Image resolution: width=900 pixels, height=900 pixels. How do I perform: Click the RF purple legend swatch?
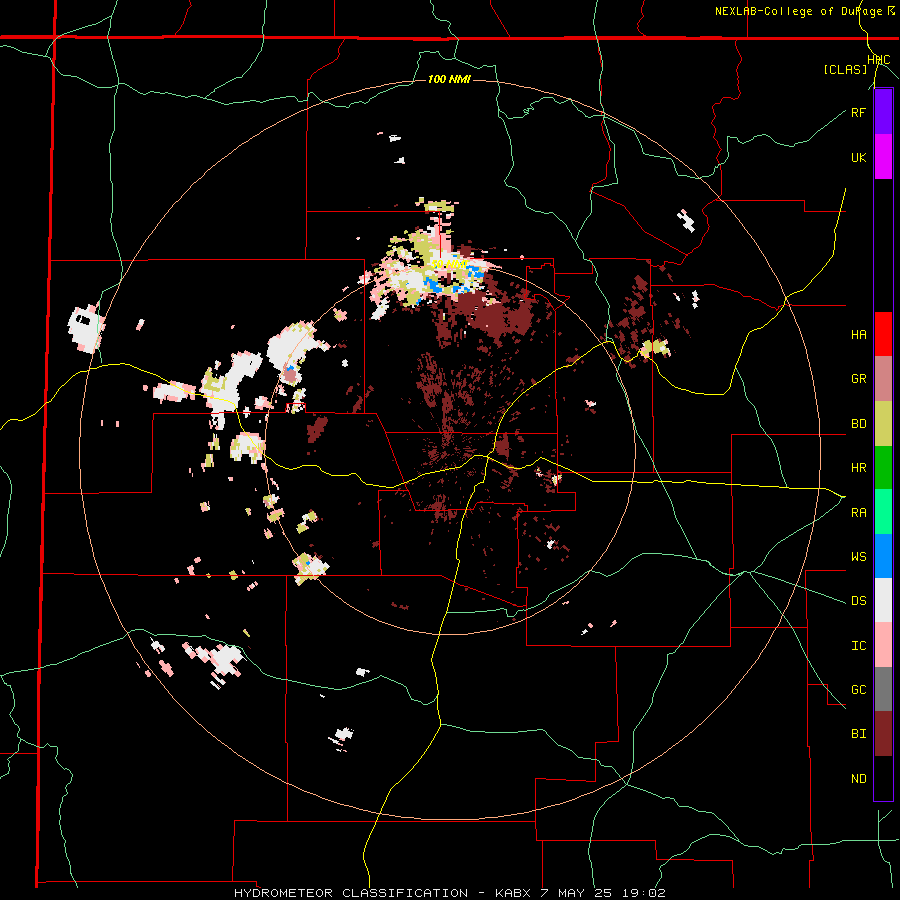(883, 112)
